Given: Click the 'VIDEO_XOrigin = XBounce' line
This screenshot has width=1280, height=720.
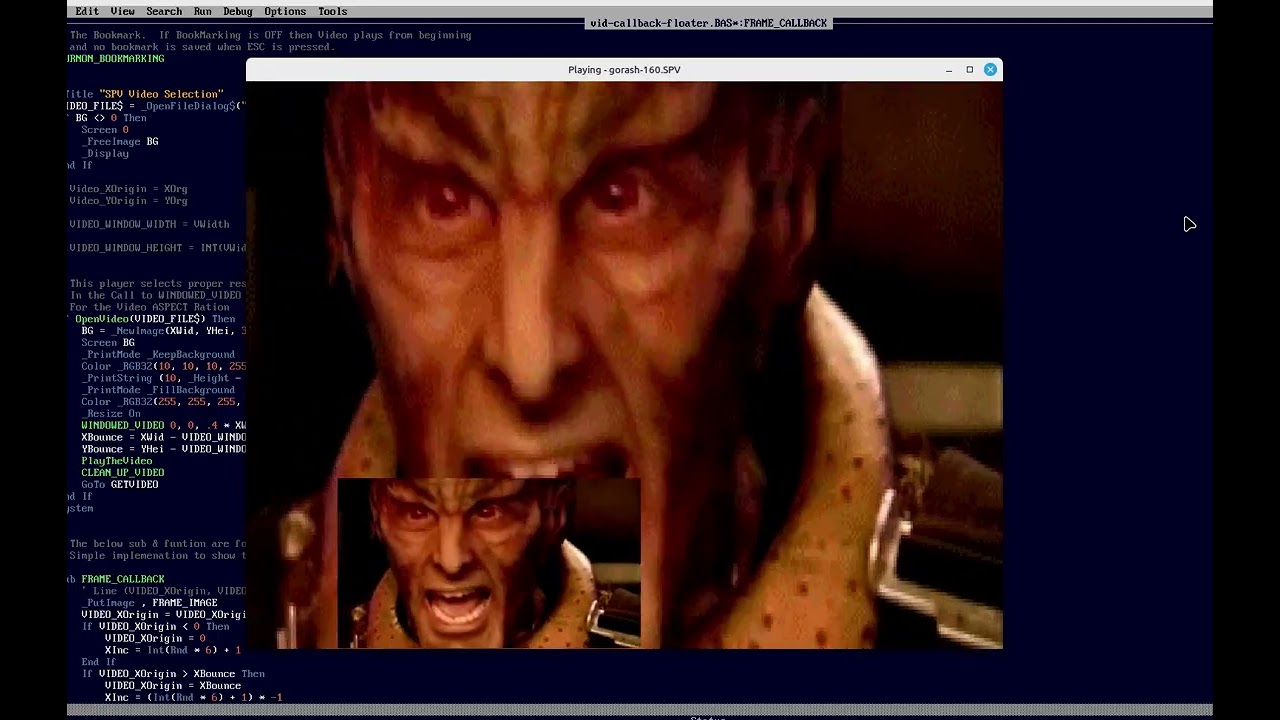Looking at the screenshot, I should [173, 686].
